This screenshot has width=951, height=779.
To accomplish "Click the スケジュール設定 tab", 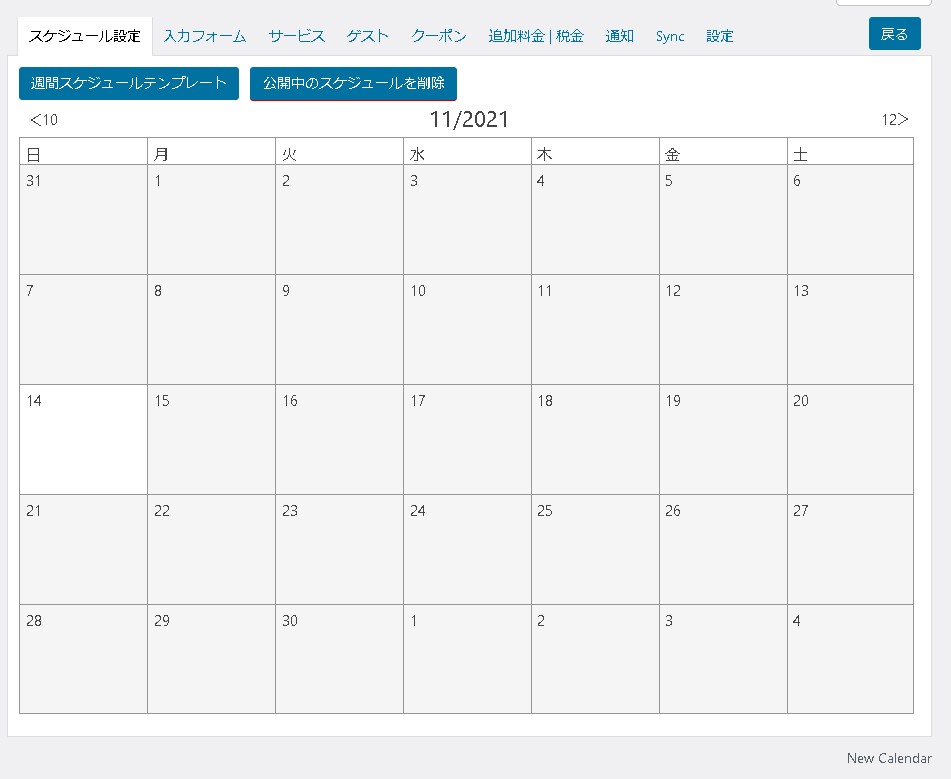I will click(85, 36).
